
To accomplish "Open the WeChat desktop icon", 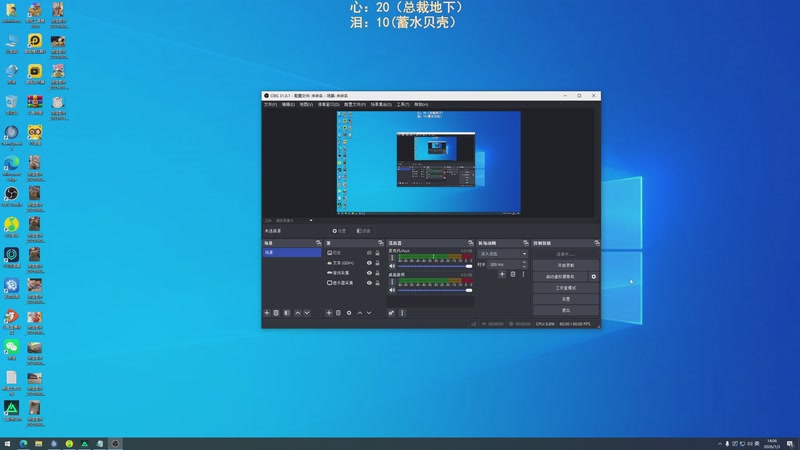I will [x=11, y=350].
